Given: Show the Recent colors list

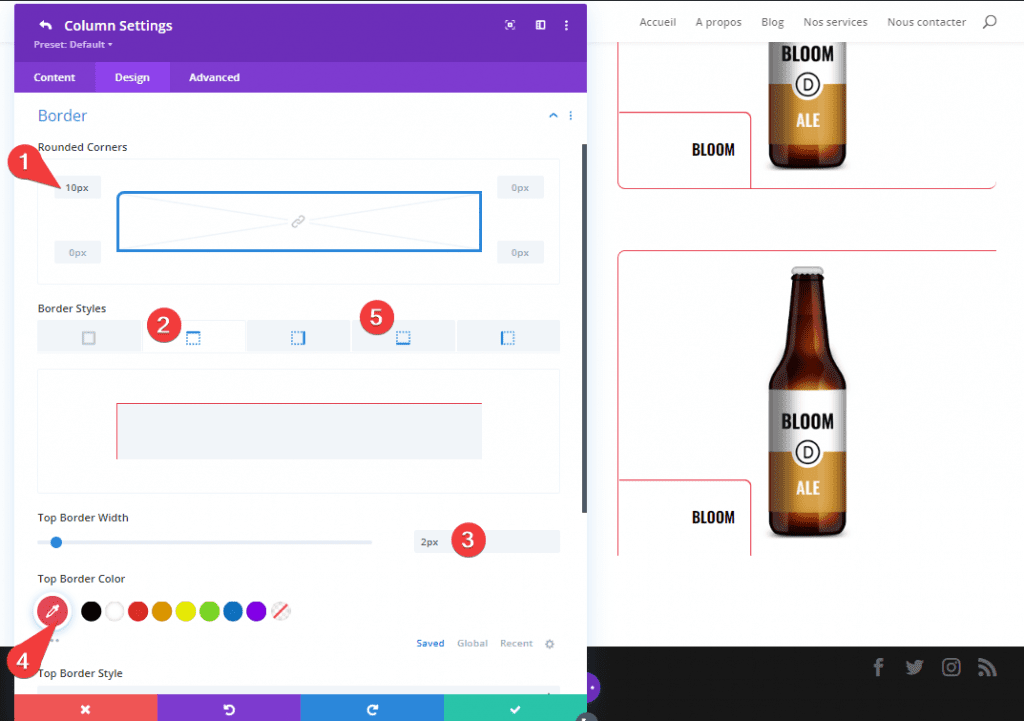Looking at the screenshot, I should (516, 643).
